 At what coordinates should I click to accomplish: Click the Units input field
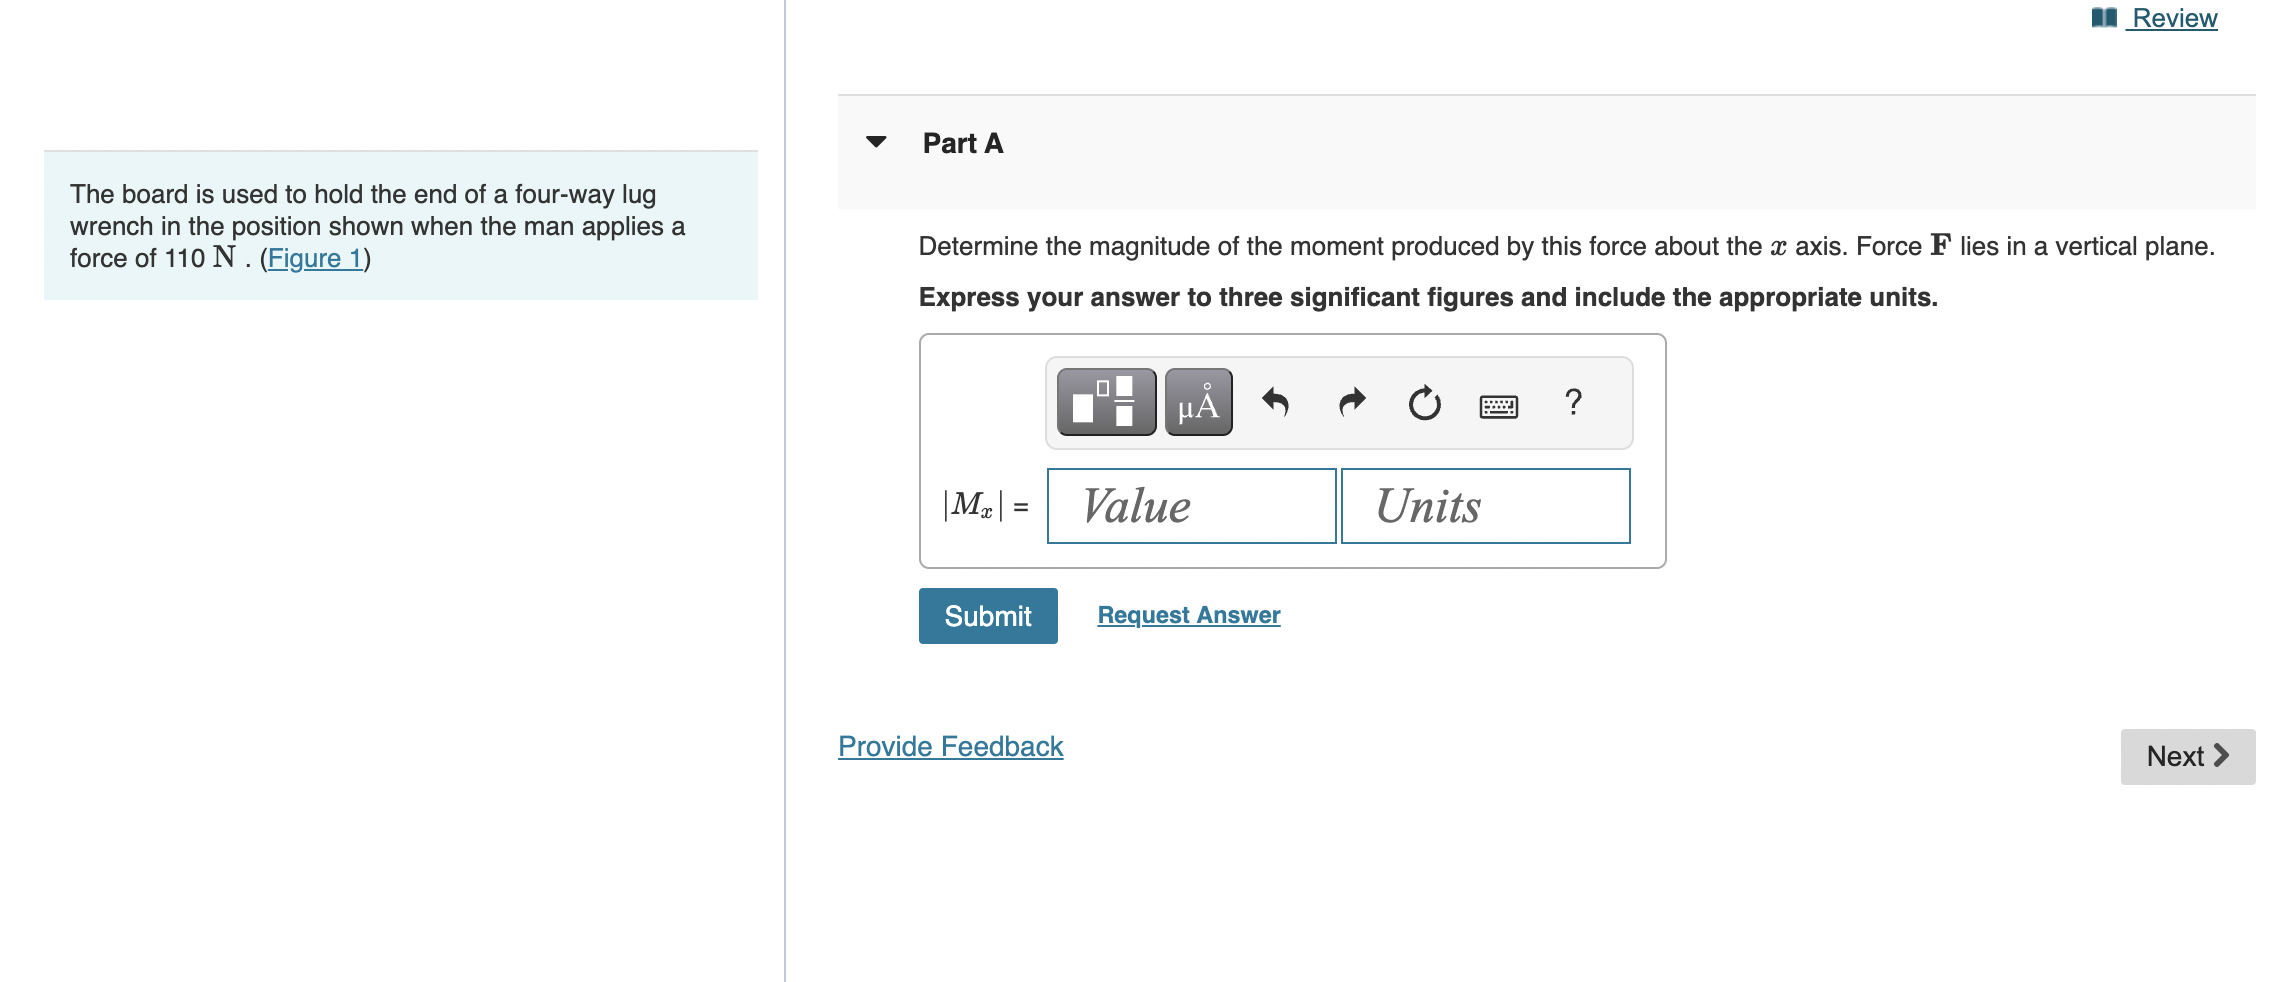(1485, 506)
